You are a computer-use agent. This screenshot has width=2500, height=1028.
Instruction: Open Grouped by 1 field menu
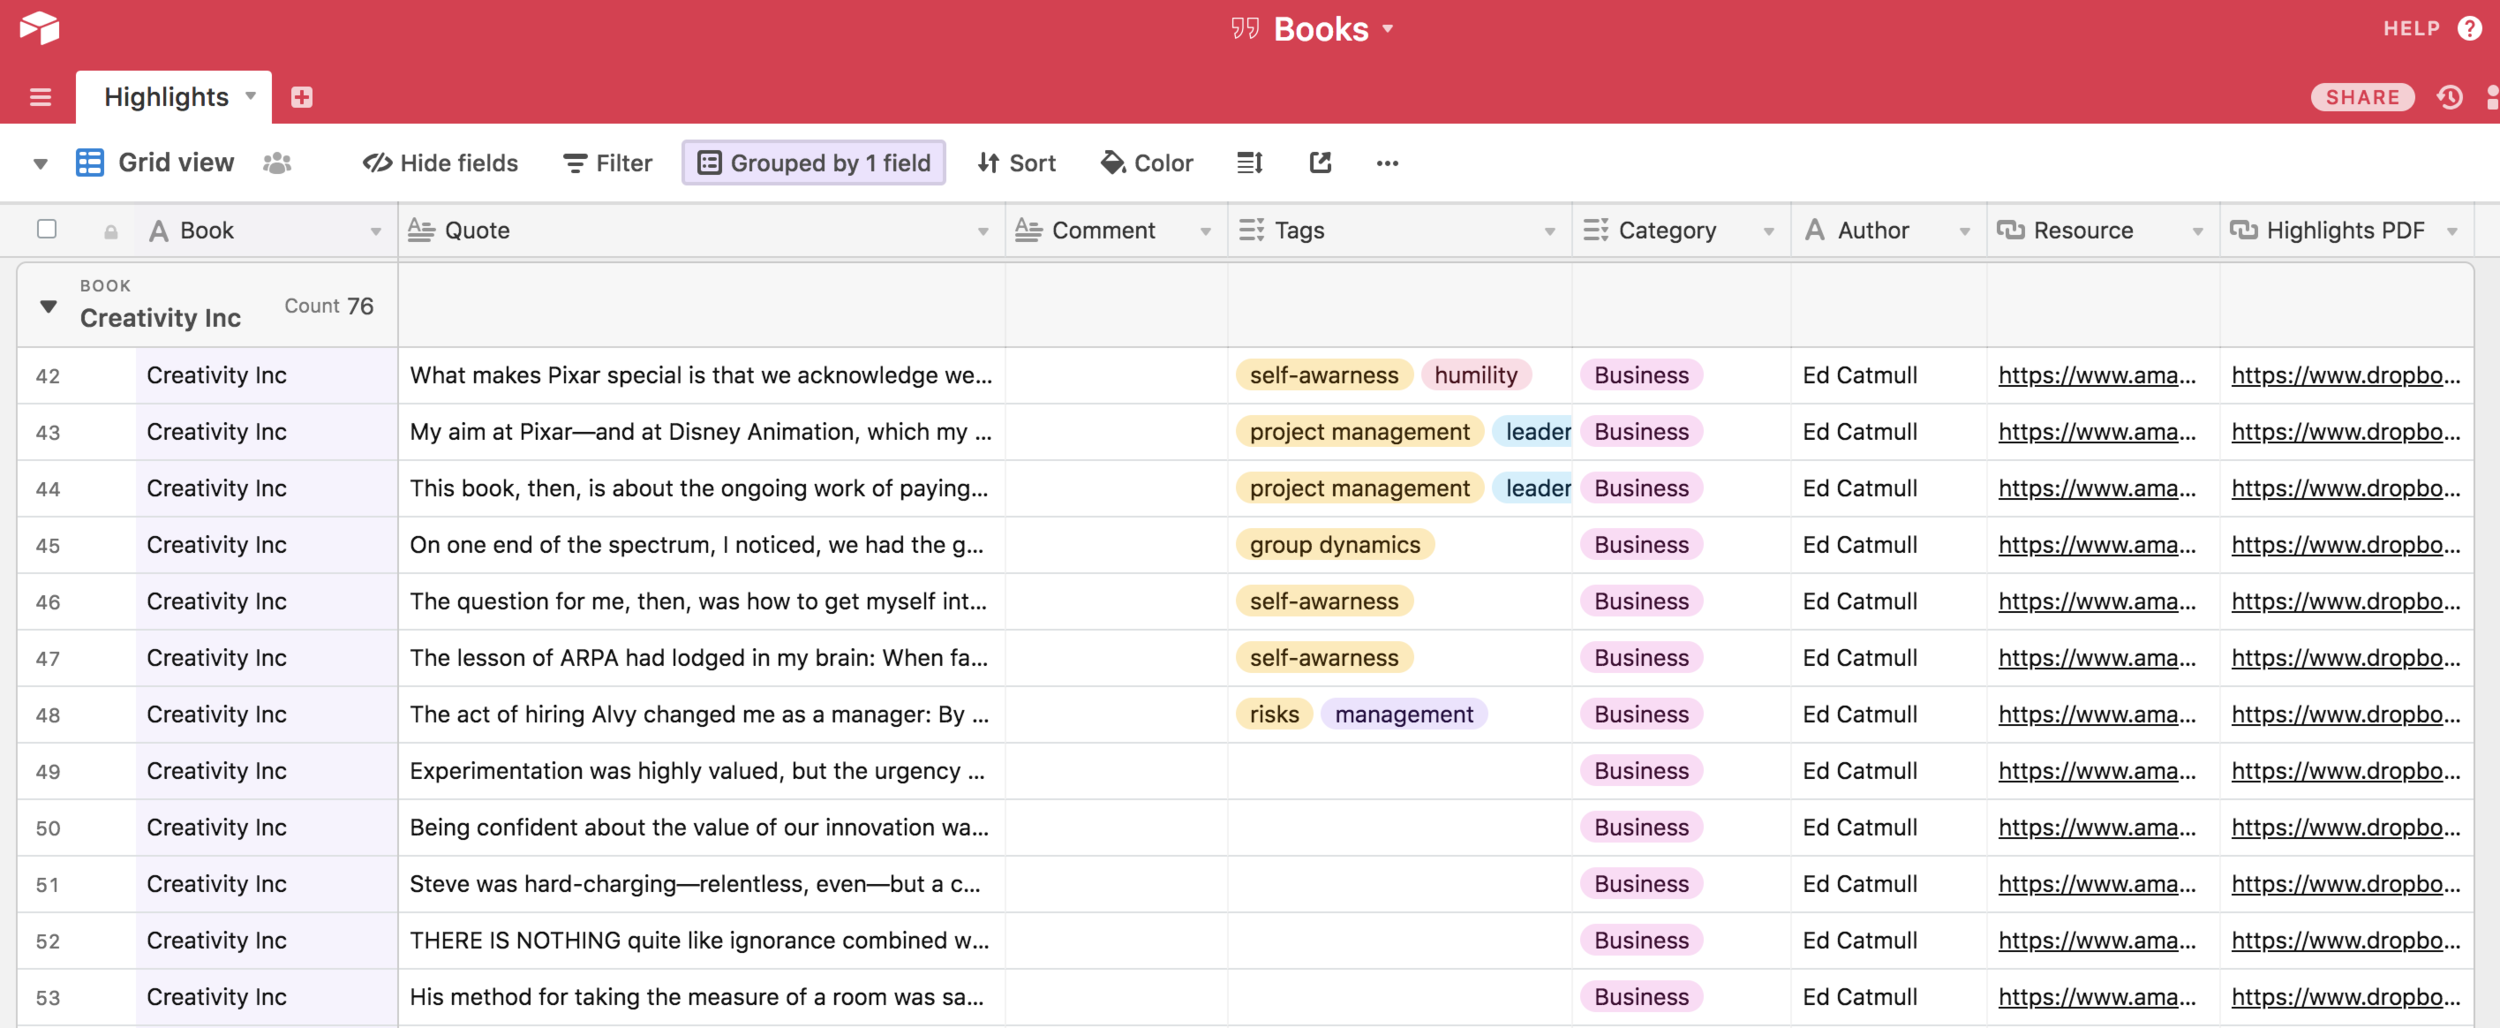click(x=814, y=163)
